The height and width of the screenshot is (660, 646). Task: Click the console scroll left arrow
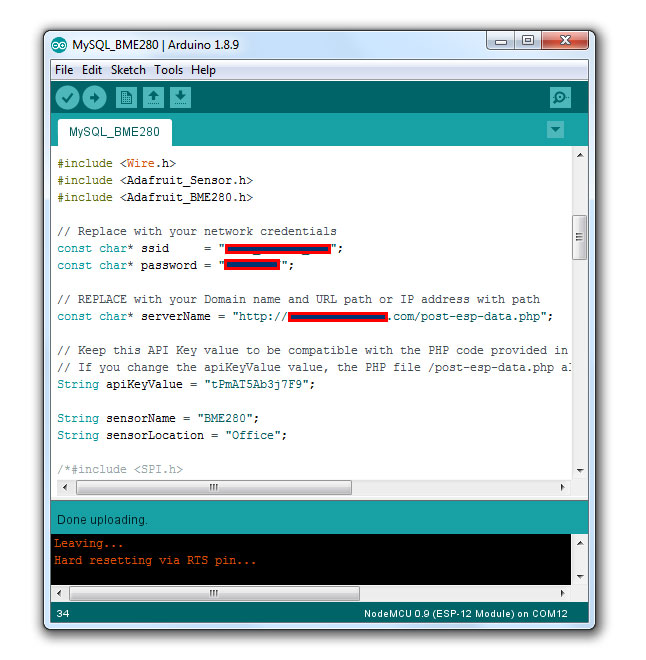click(x=59, y=593)
